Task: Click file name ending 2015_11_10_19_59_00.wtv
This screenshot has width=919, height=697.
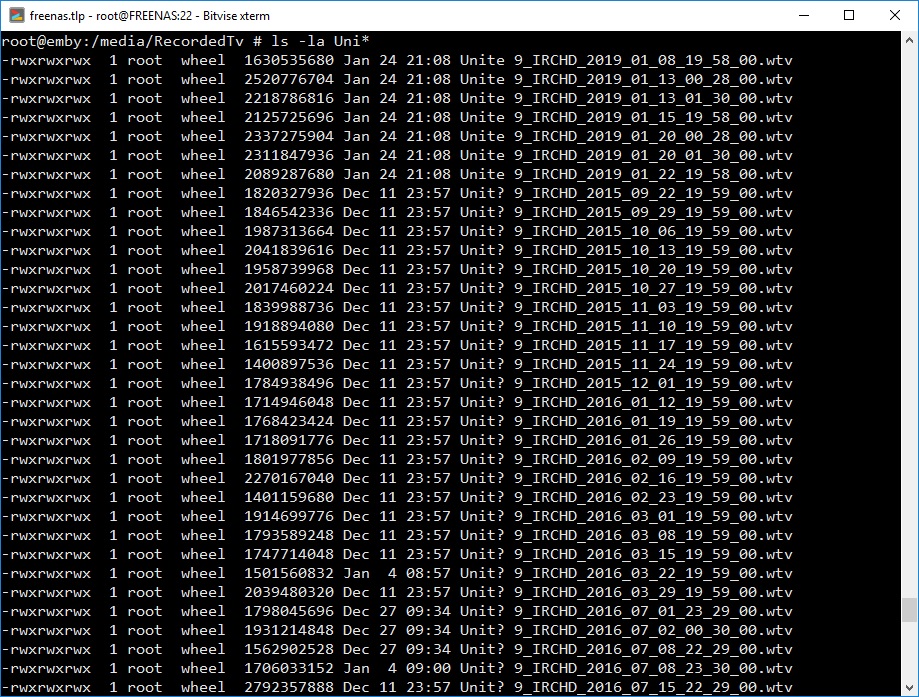Action: 626,326
